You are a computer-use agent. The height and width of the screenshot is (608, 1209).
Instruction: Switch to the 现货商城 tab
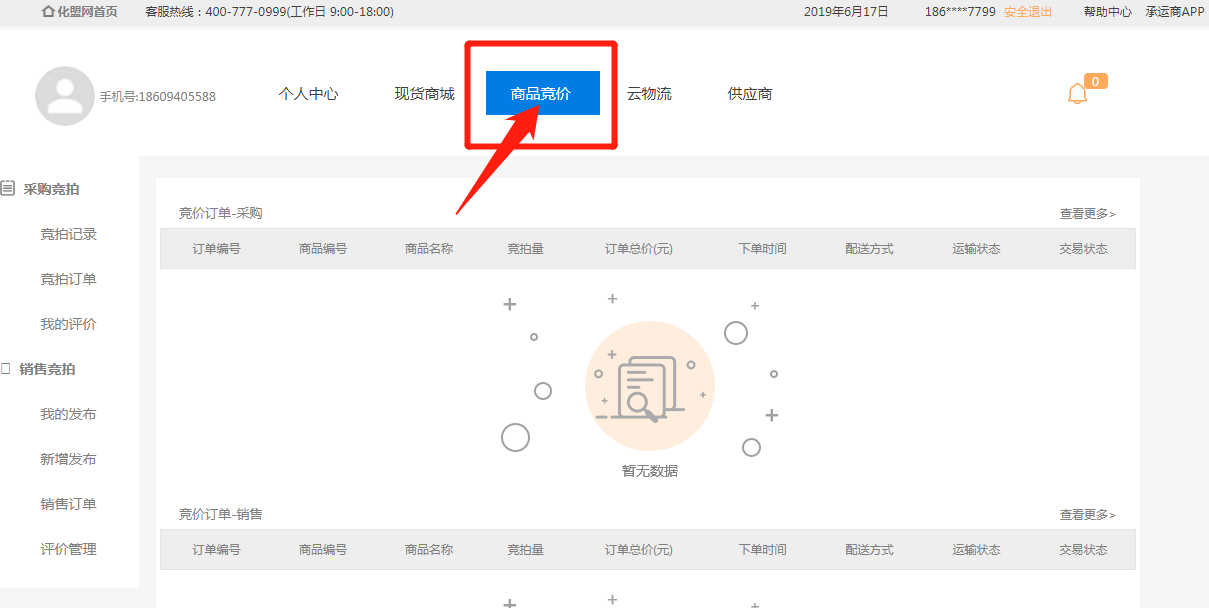point(424,94)
